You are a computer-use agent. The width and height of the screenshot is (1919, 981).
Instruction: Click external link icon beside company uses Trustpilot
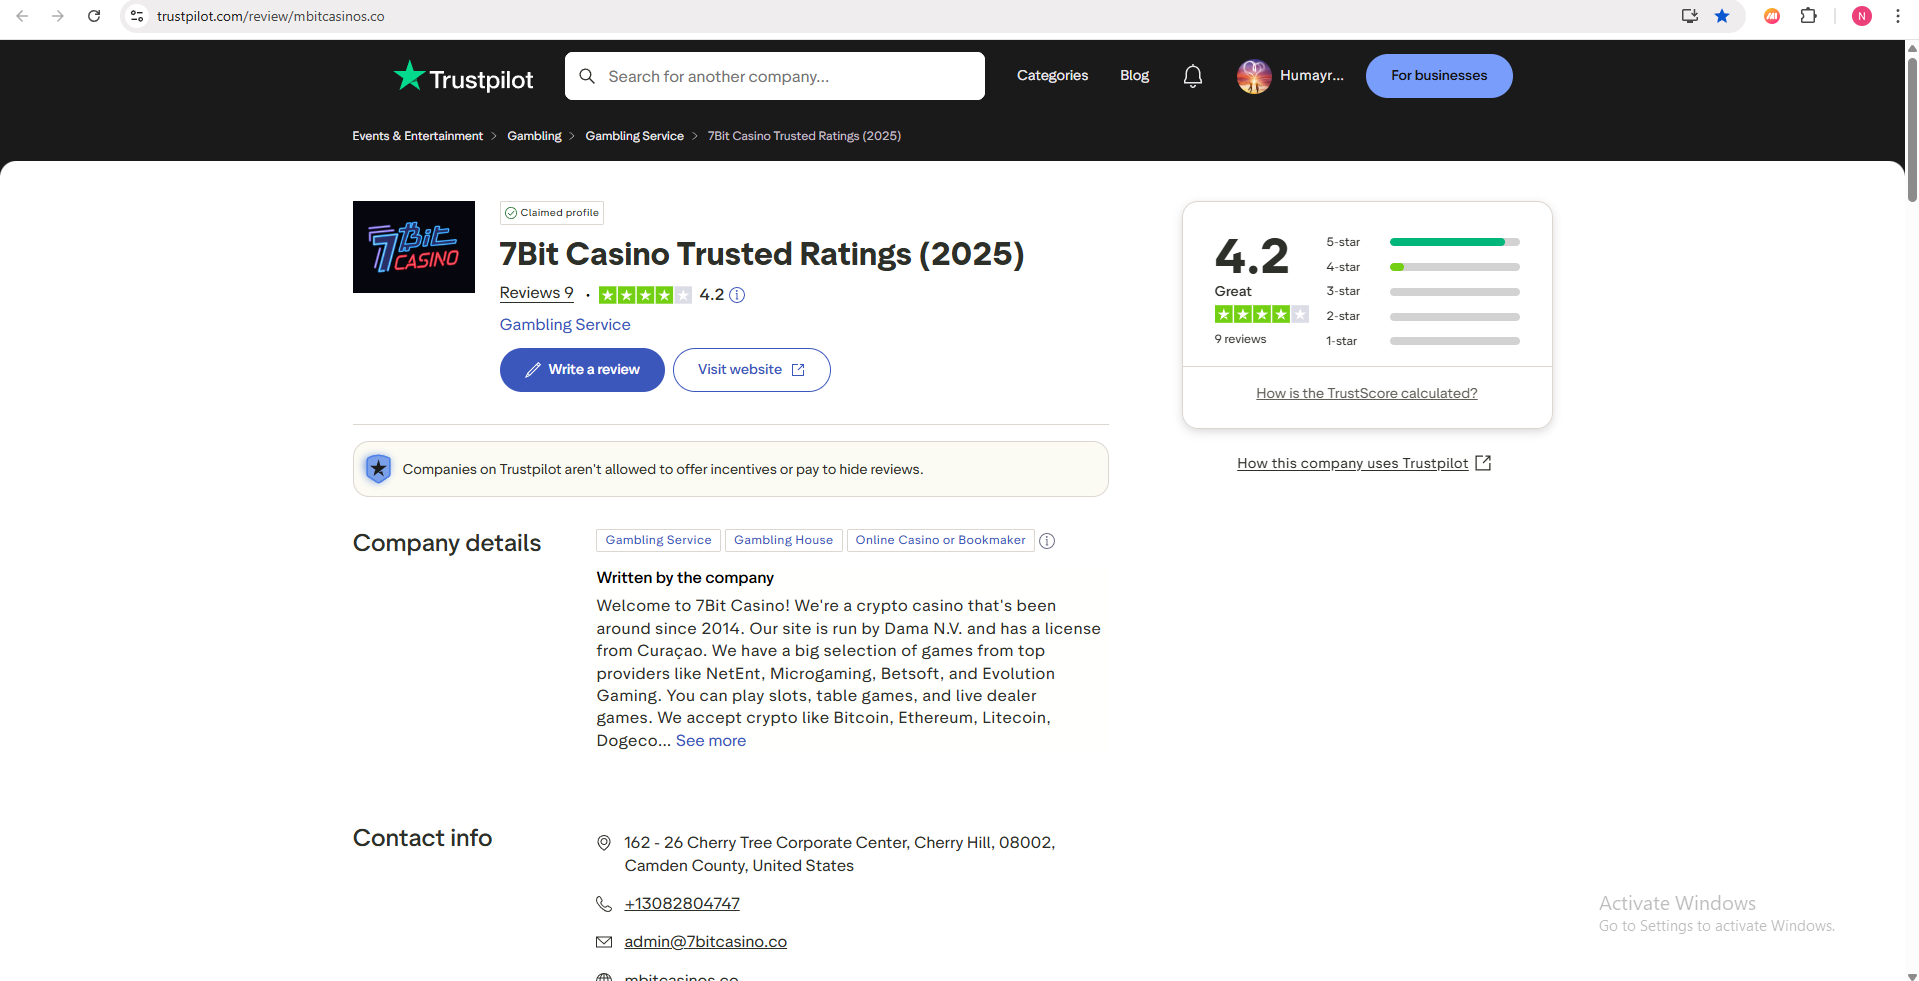point(1483,463)
